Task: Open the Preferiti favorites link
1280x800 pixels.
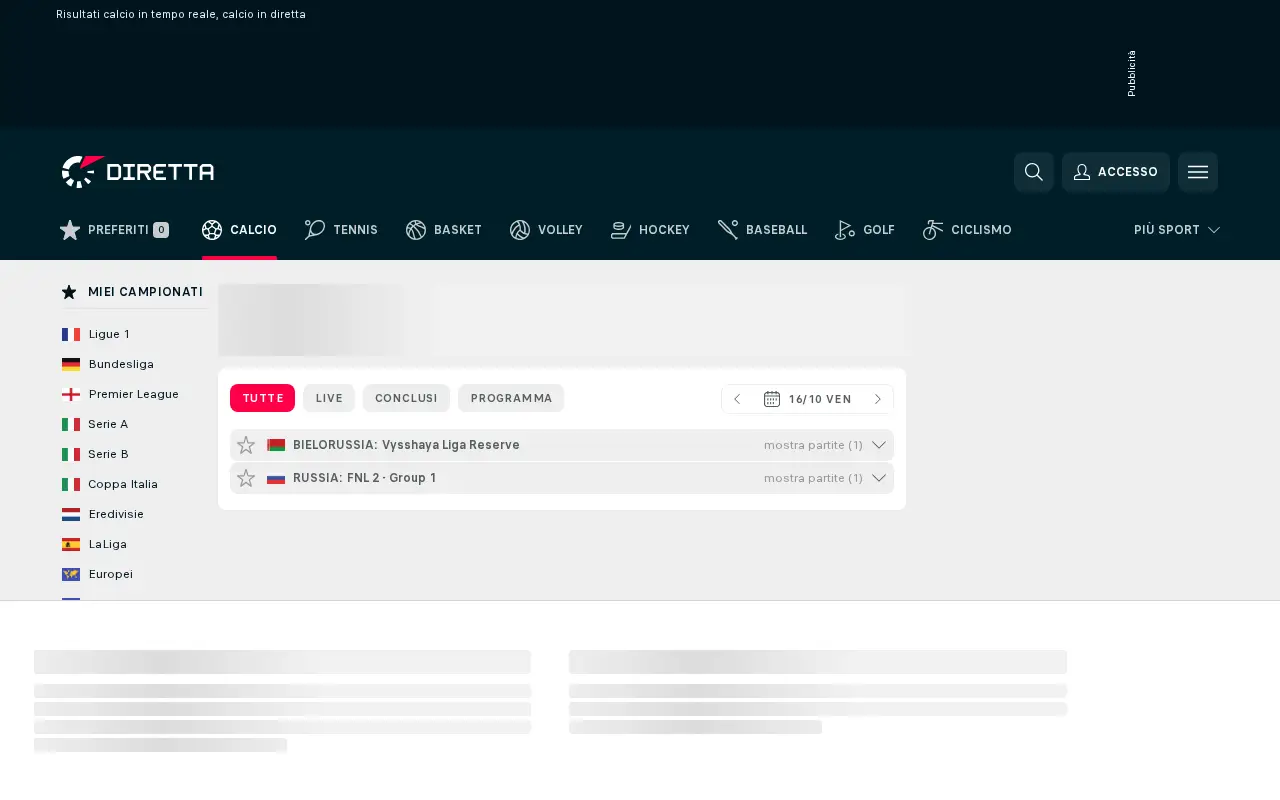Action: pos(114,230)
